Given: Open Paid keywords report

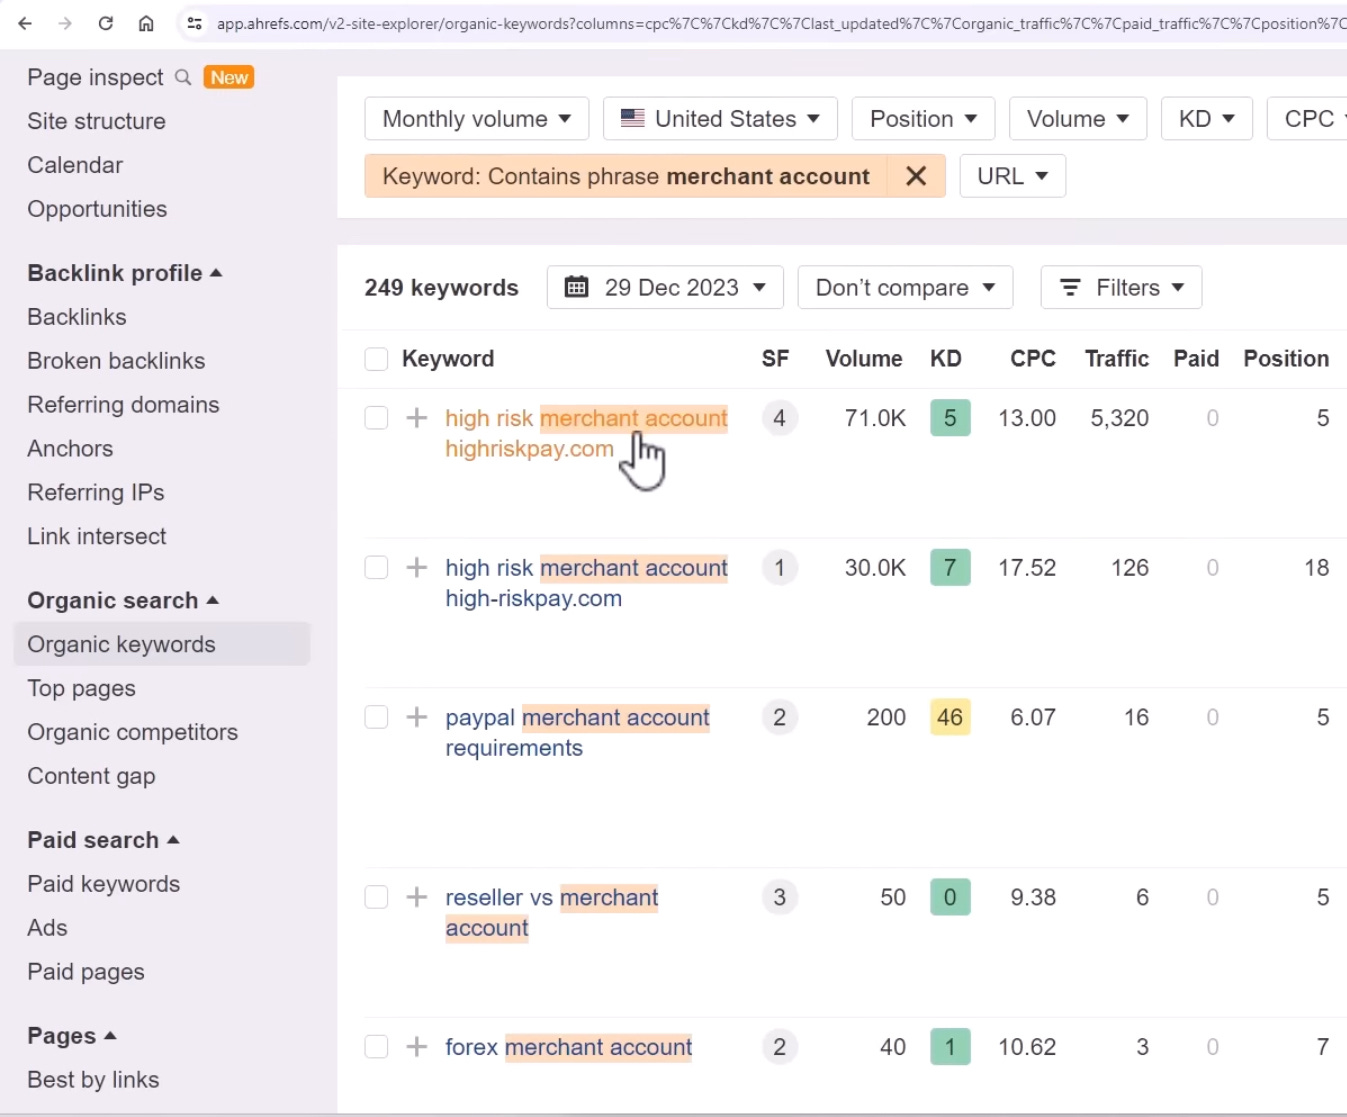Looking at the screenshot, I should [103, 884].
